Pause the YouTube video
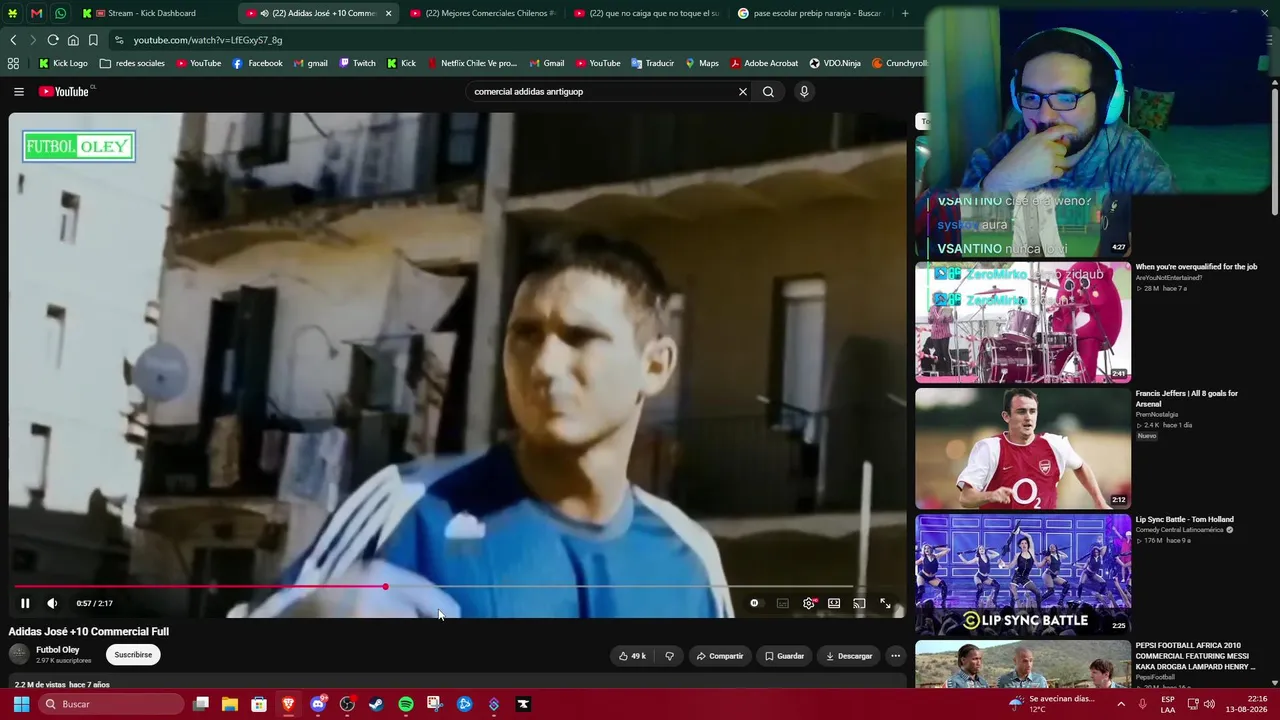The image size is (1280, 720). (25, 603)
